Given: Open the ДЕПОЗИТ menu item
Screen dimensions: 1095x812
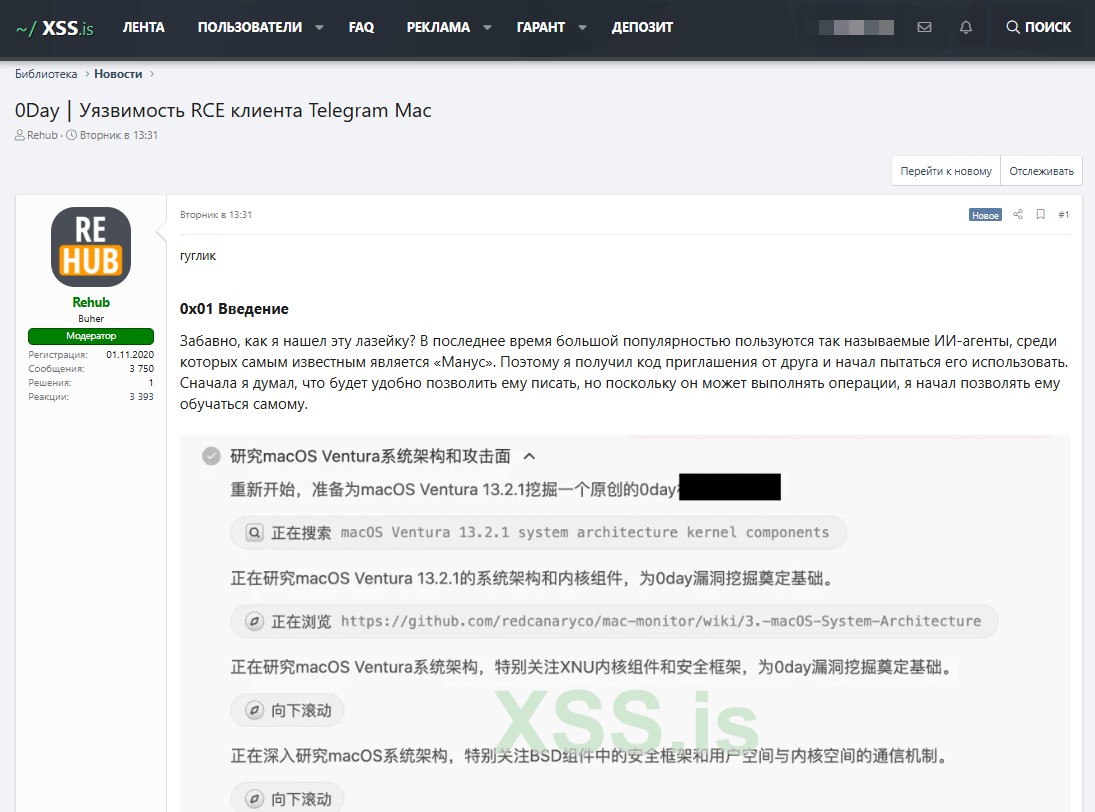Looking at the screenshot, I should click(x=642, y=27).
